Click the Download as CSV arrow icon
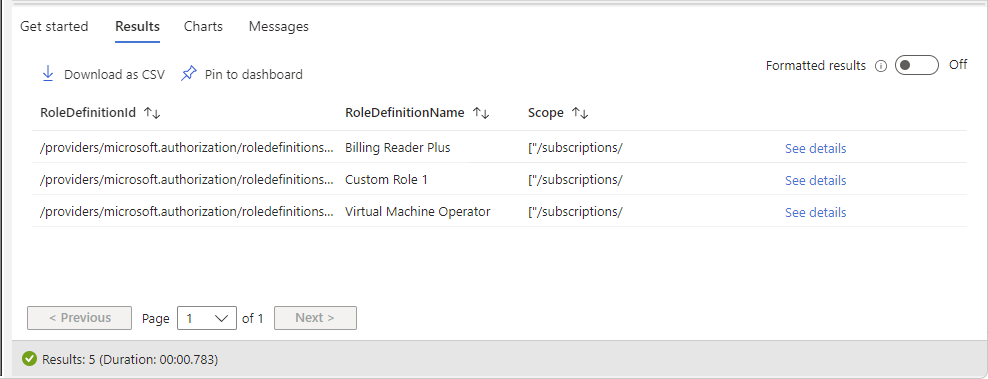This screenshot has height=379, width=988. point(48,74)
